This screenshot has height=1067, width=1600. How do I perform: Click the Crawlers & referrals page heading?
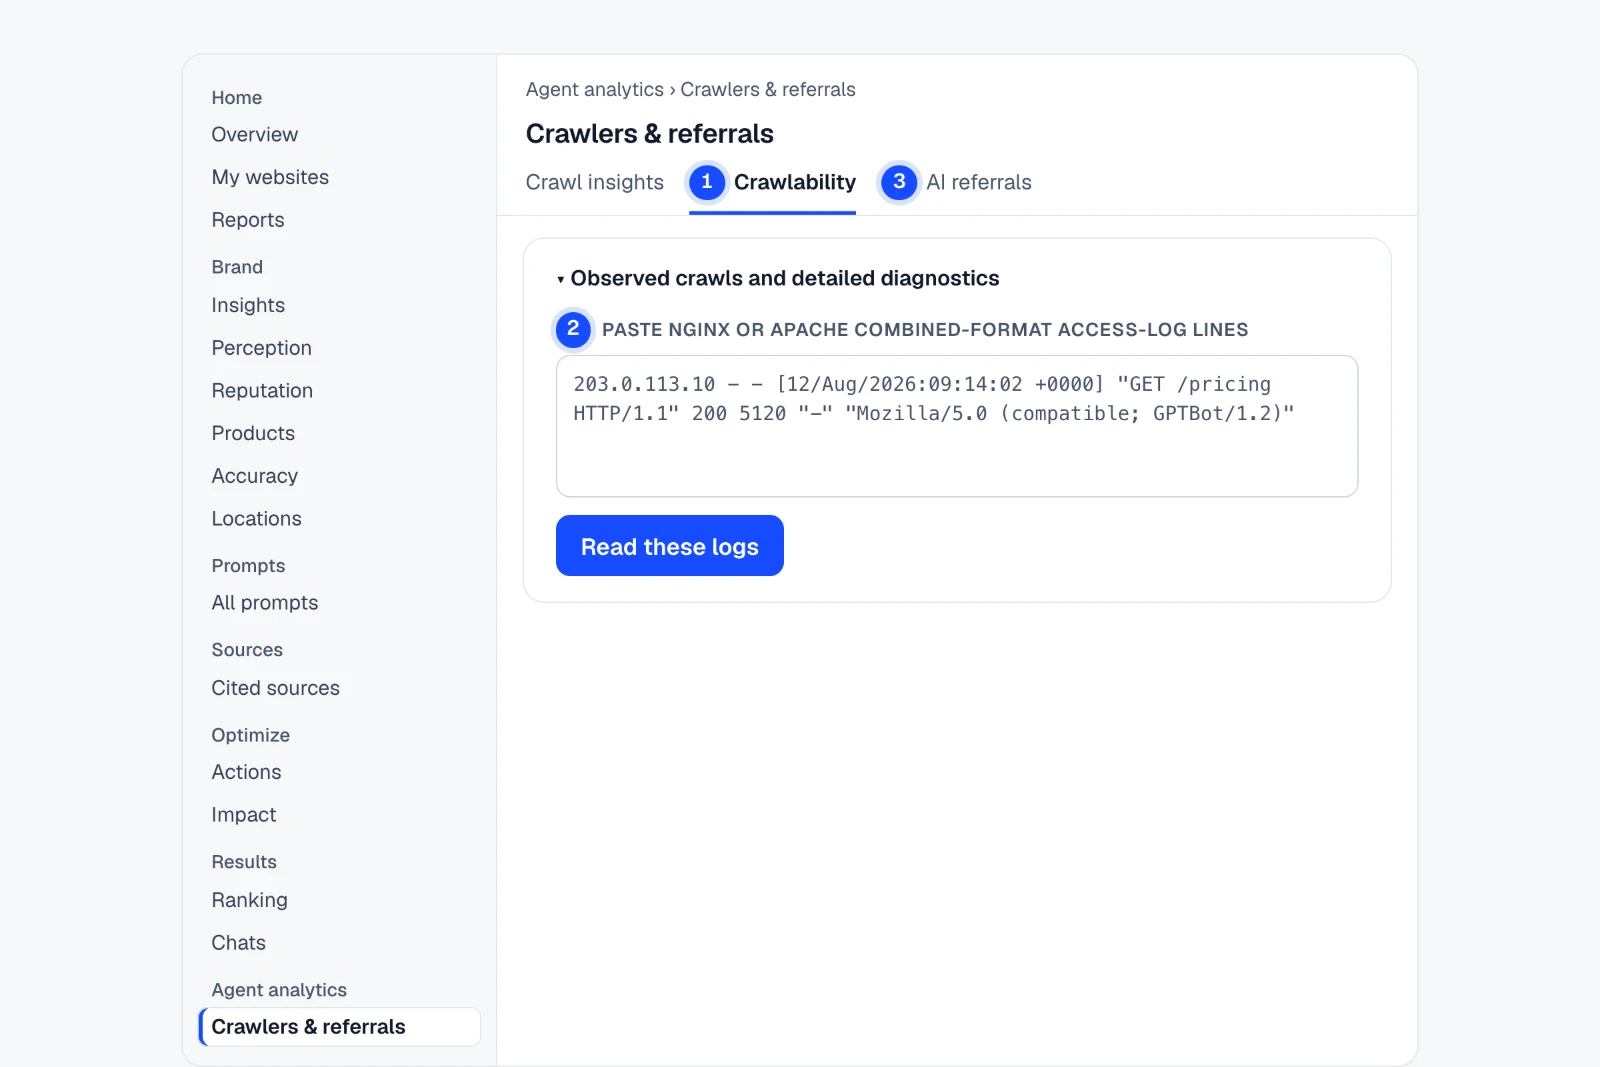pyautogui.click(x=650, y=134)
